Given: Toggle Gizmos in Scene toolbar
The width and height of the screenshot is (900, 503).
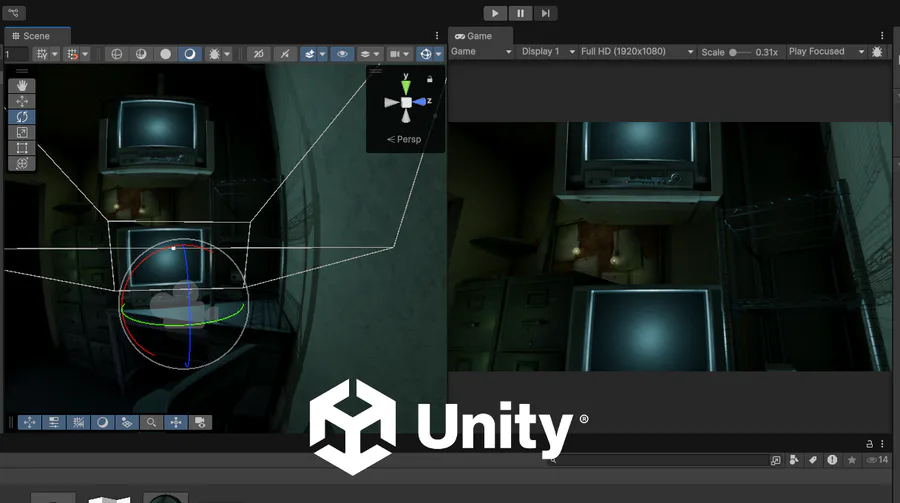Looking at the screenshot, I should [x=425, y=54].
